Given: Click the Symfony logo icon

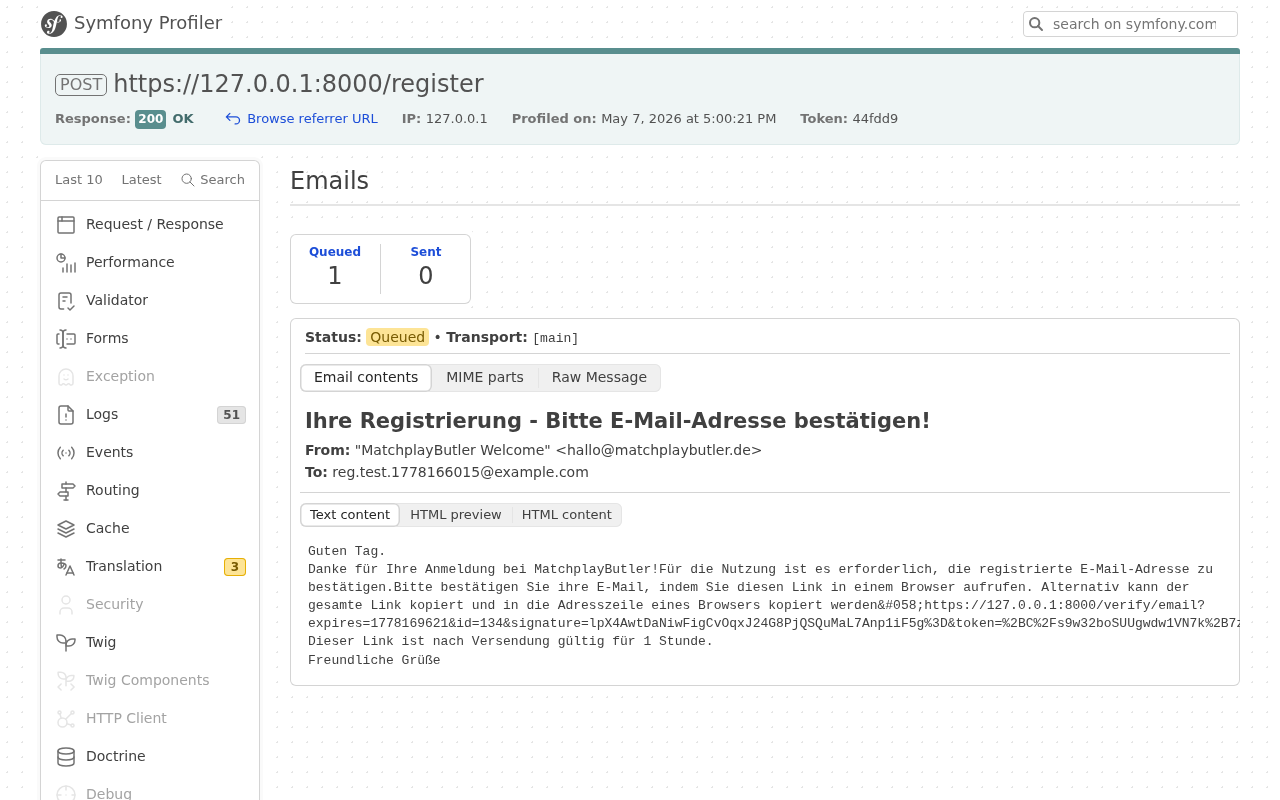Looking at the screenshot, I should point(54,24).
